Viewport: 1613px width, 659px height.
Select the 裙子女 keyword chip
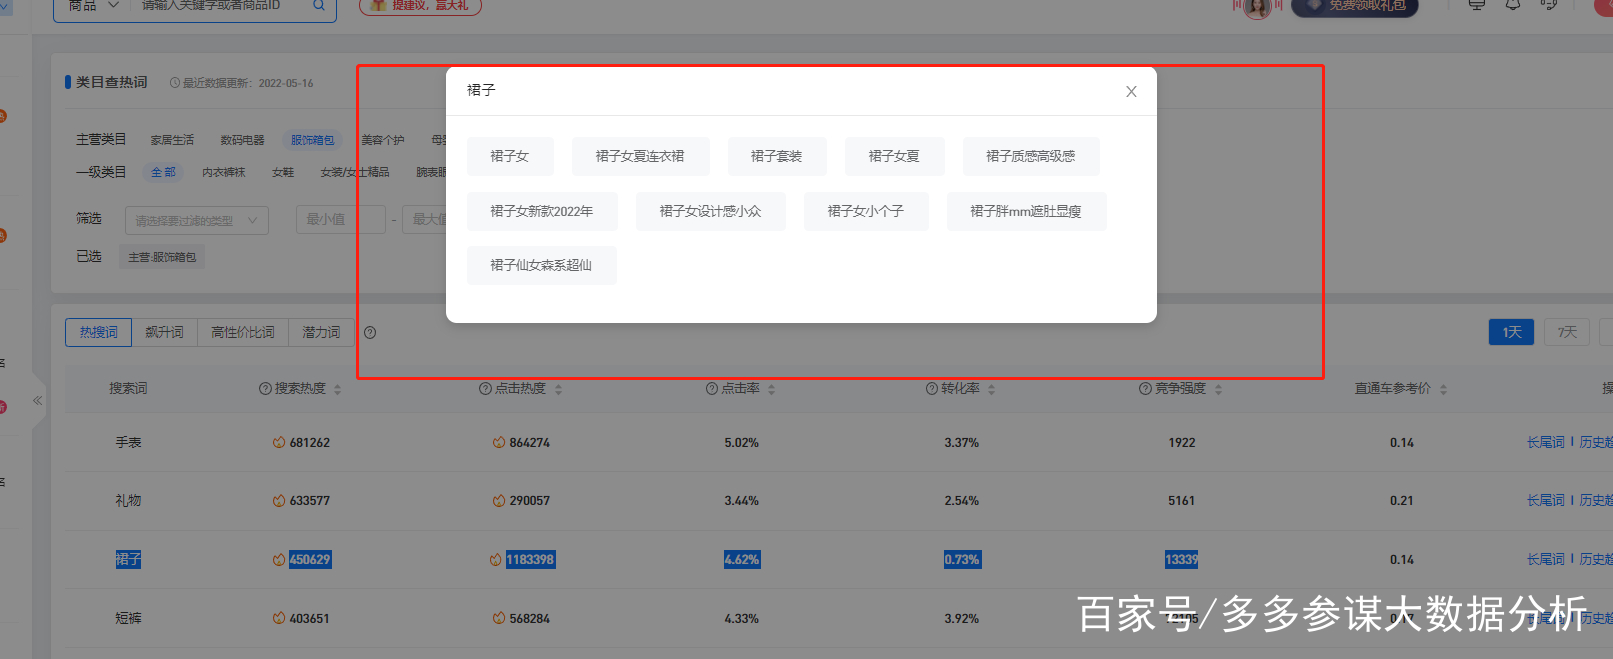point(509,156)
